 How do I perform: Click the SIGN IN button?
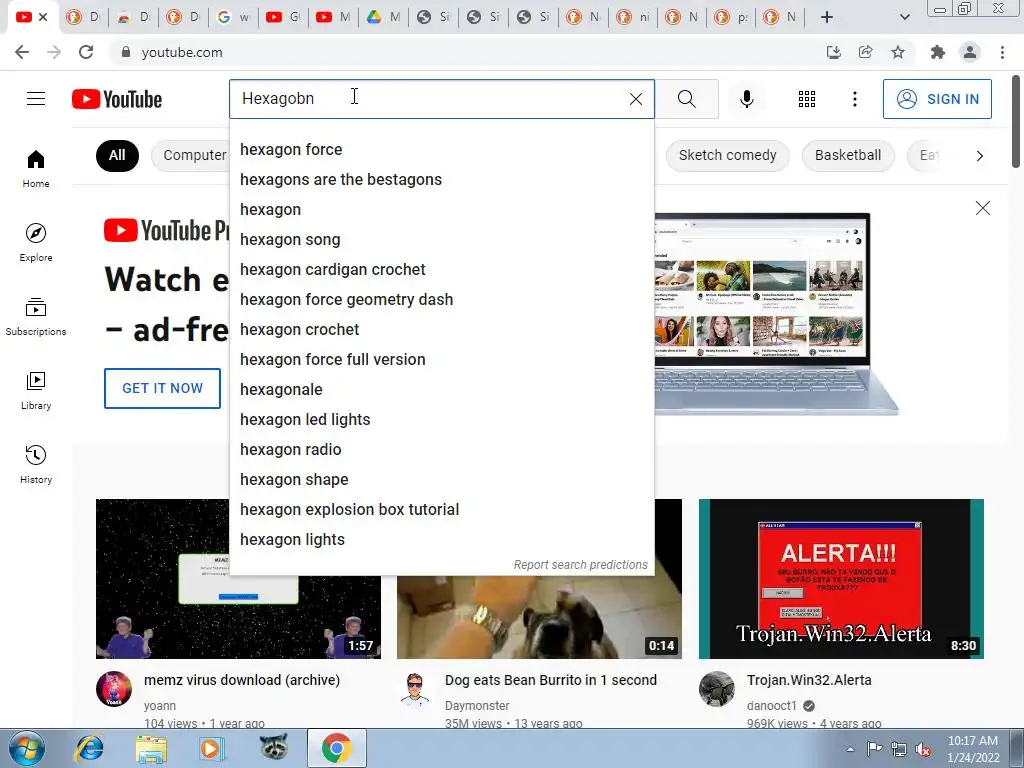[937, 99]
